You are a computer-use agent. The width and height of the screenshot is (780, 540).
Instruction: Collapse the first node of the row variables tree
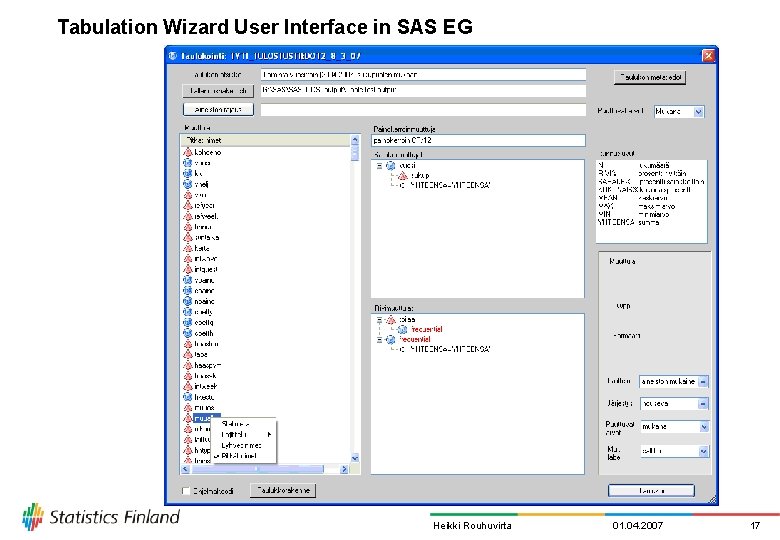point(380,320)
